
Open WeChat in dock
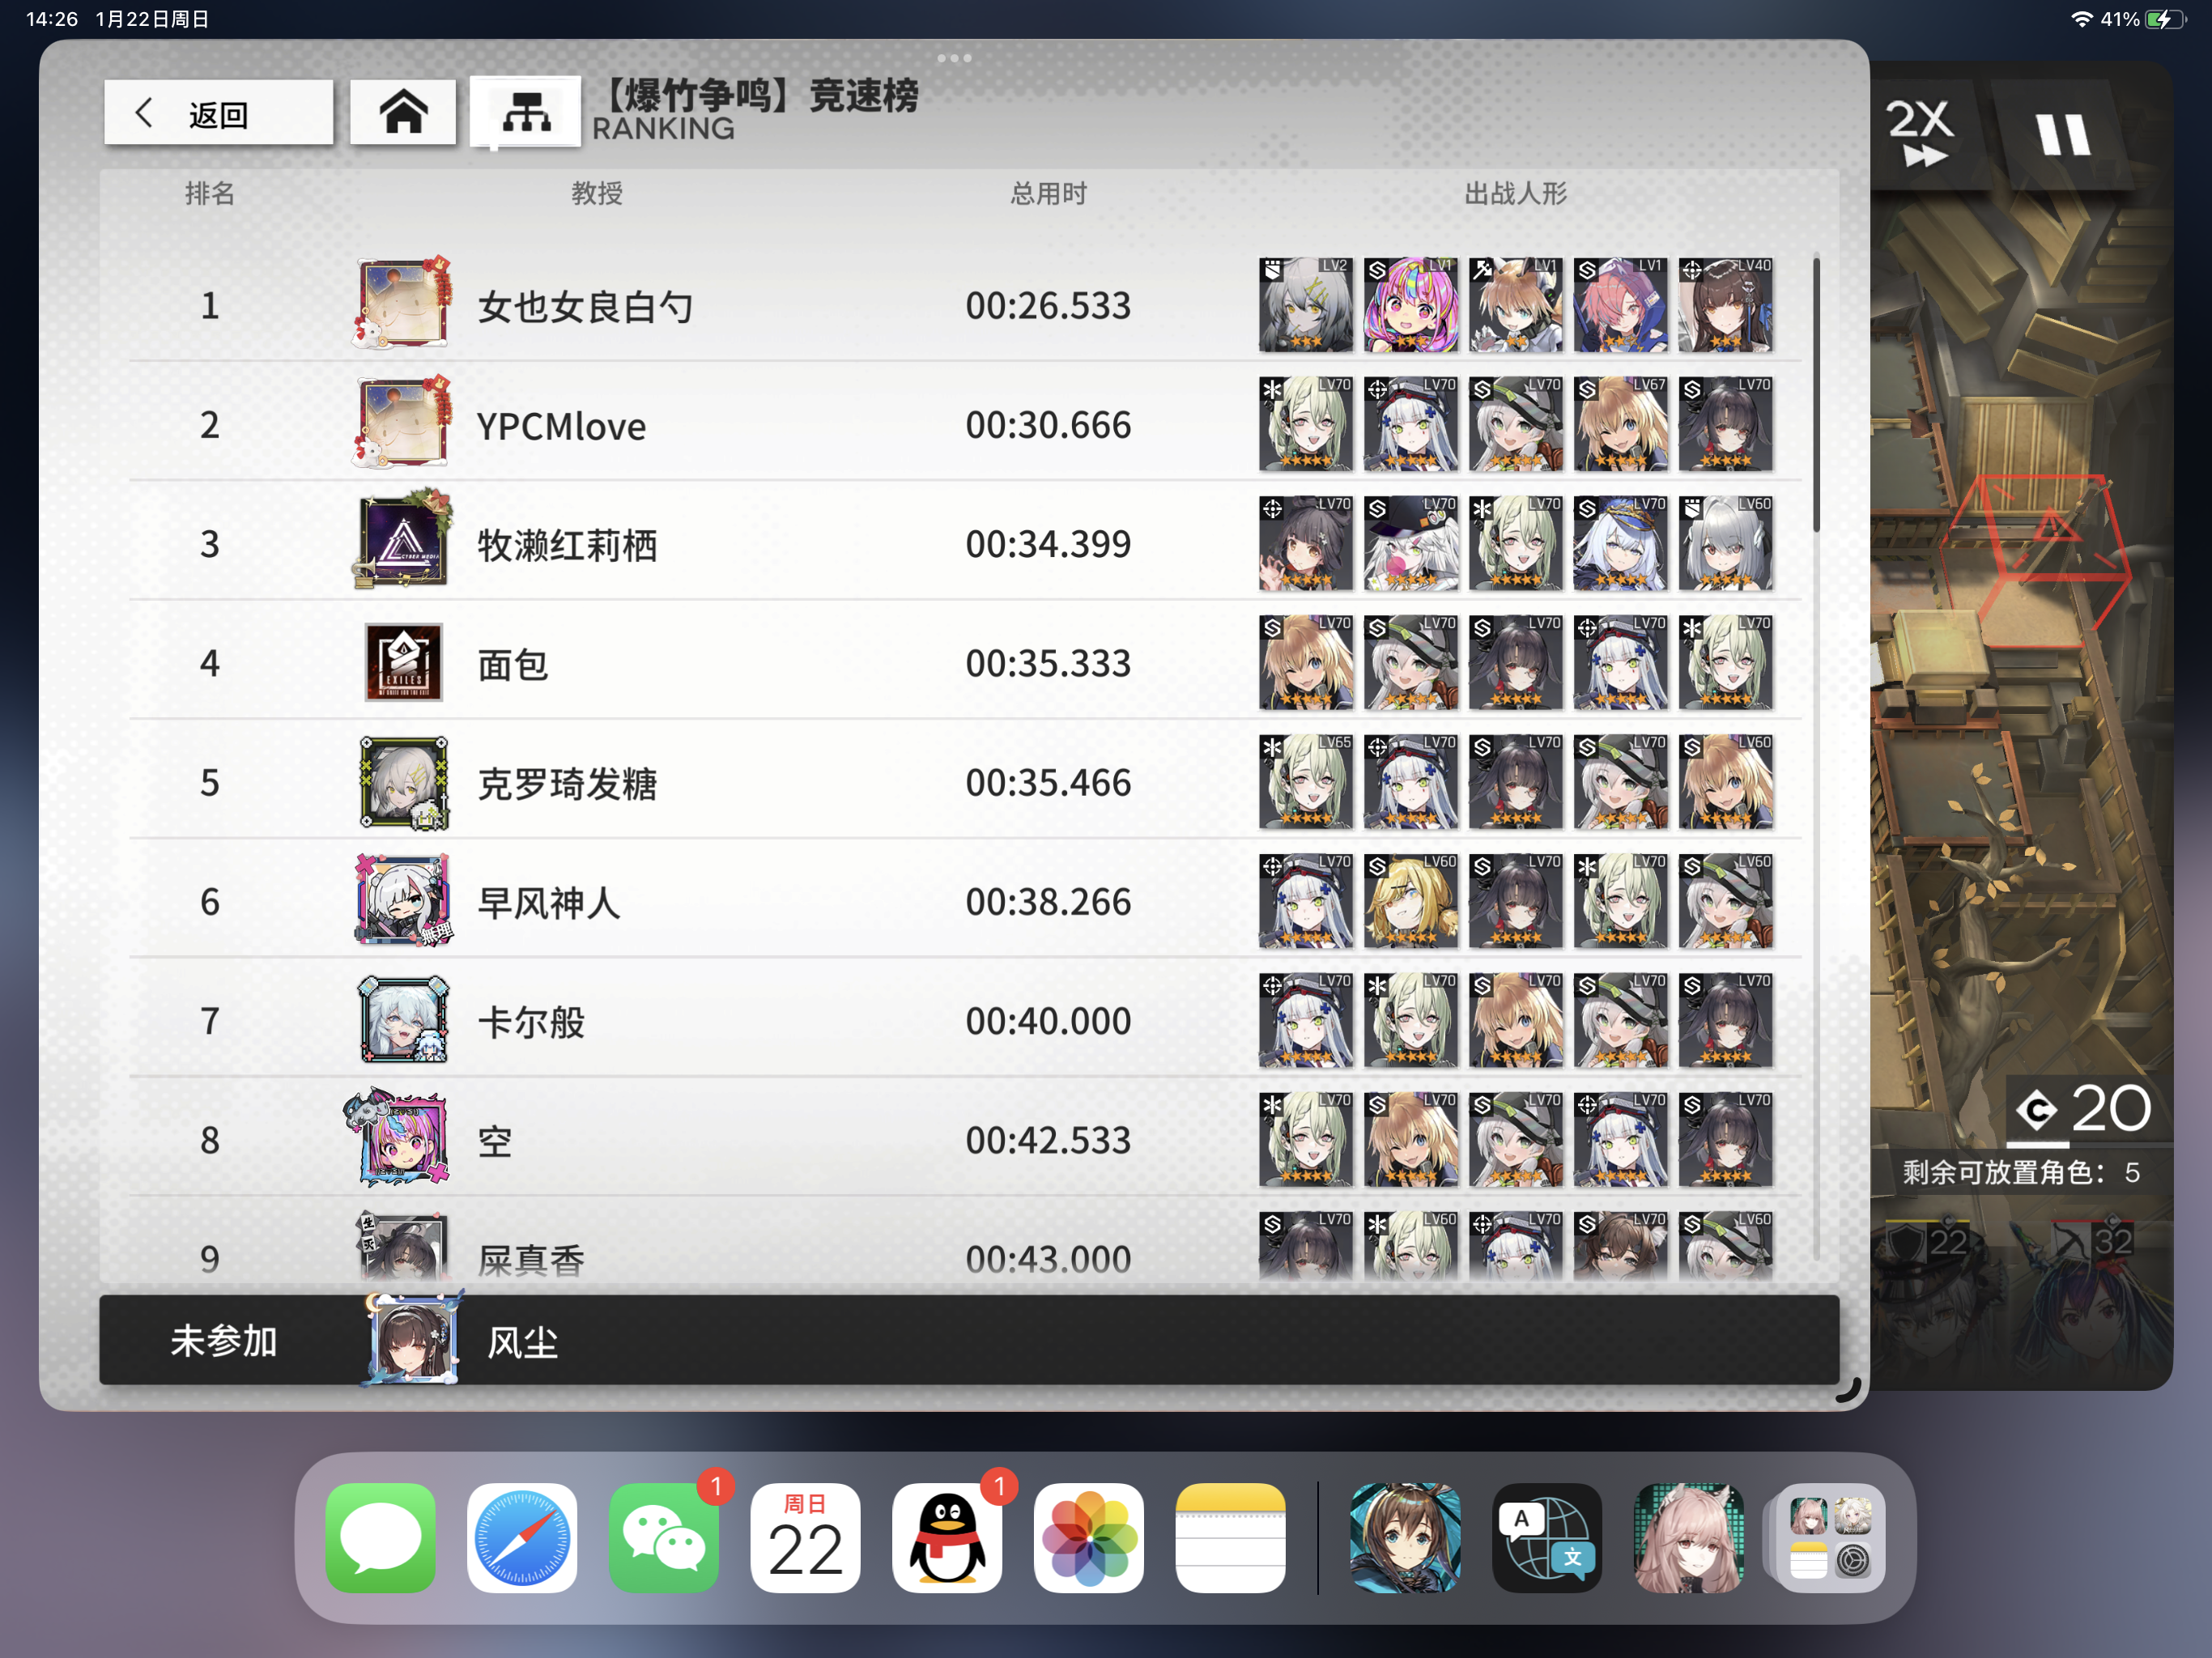tap(664, 1537)
